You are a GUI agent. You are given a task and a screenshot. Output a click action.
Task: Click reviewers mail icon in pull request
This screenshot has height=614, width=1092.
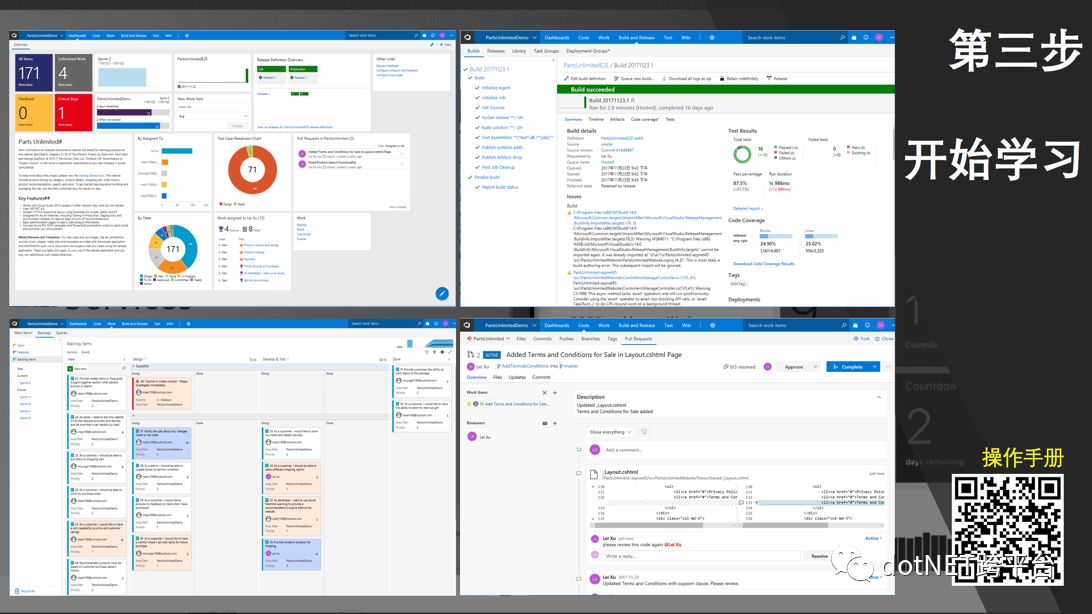[x=545, y=423]
